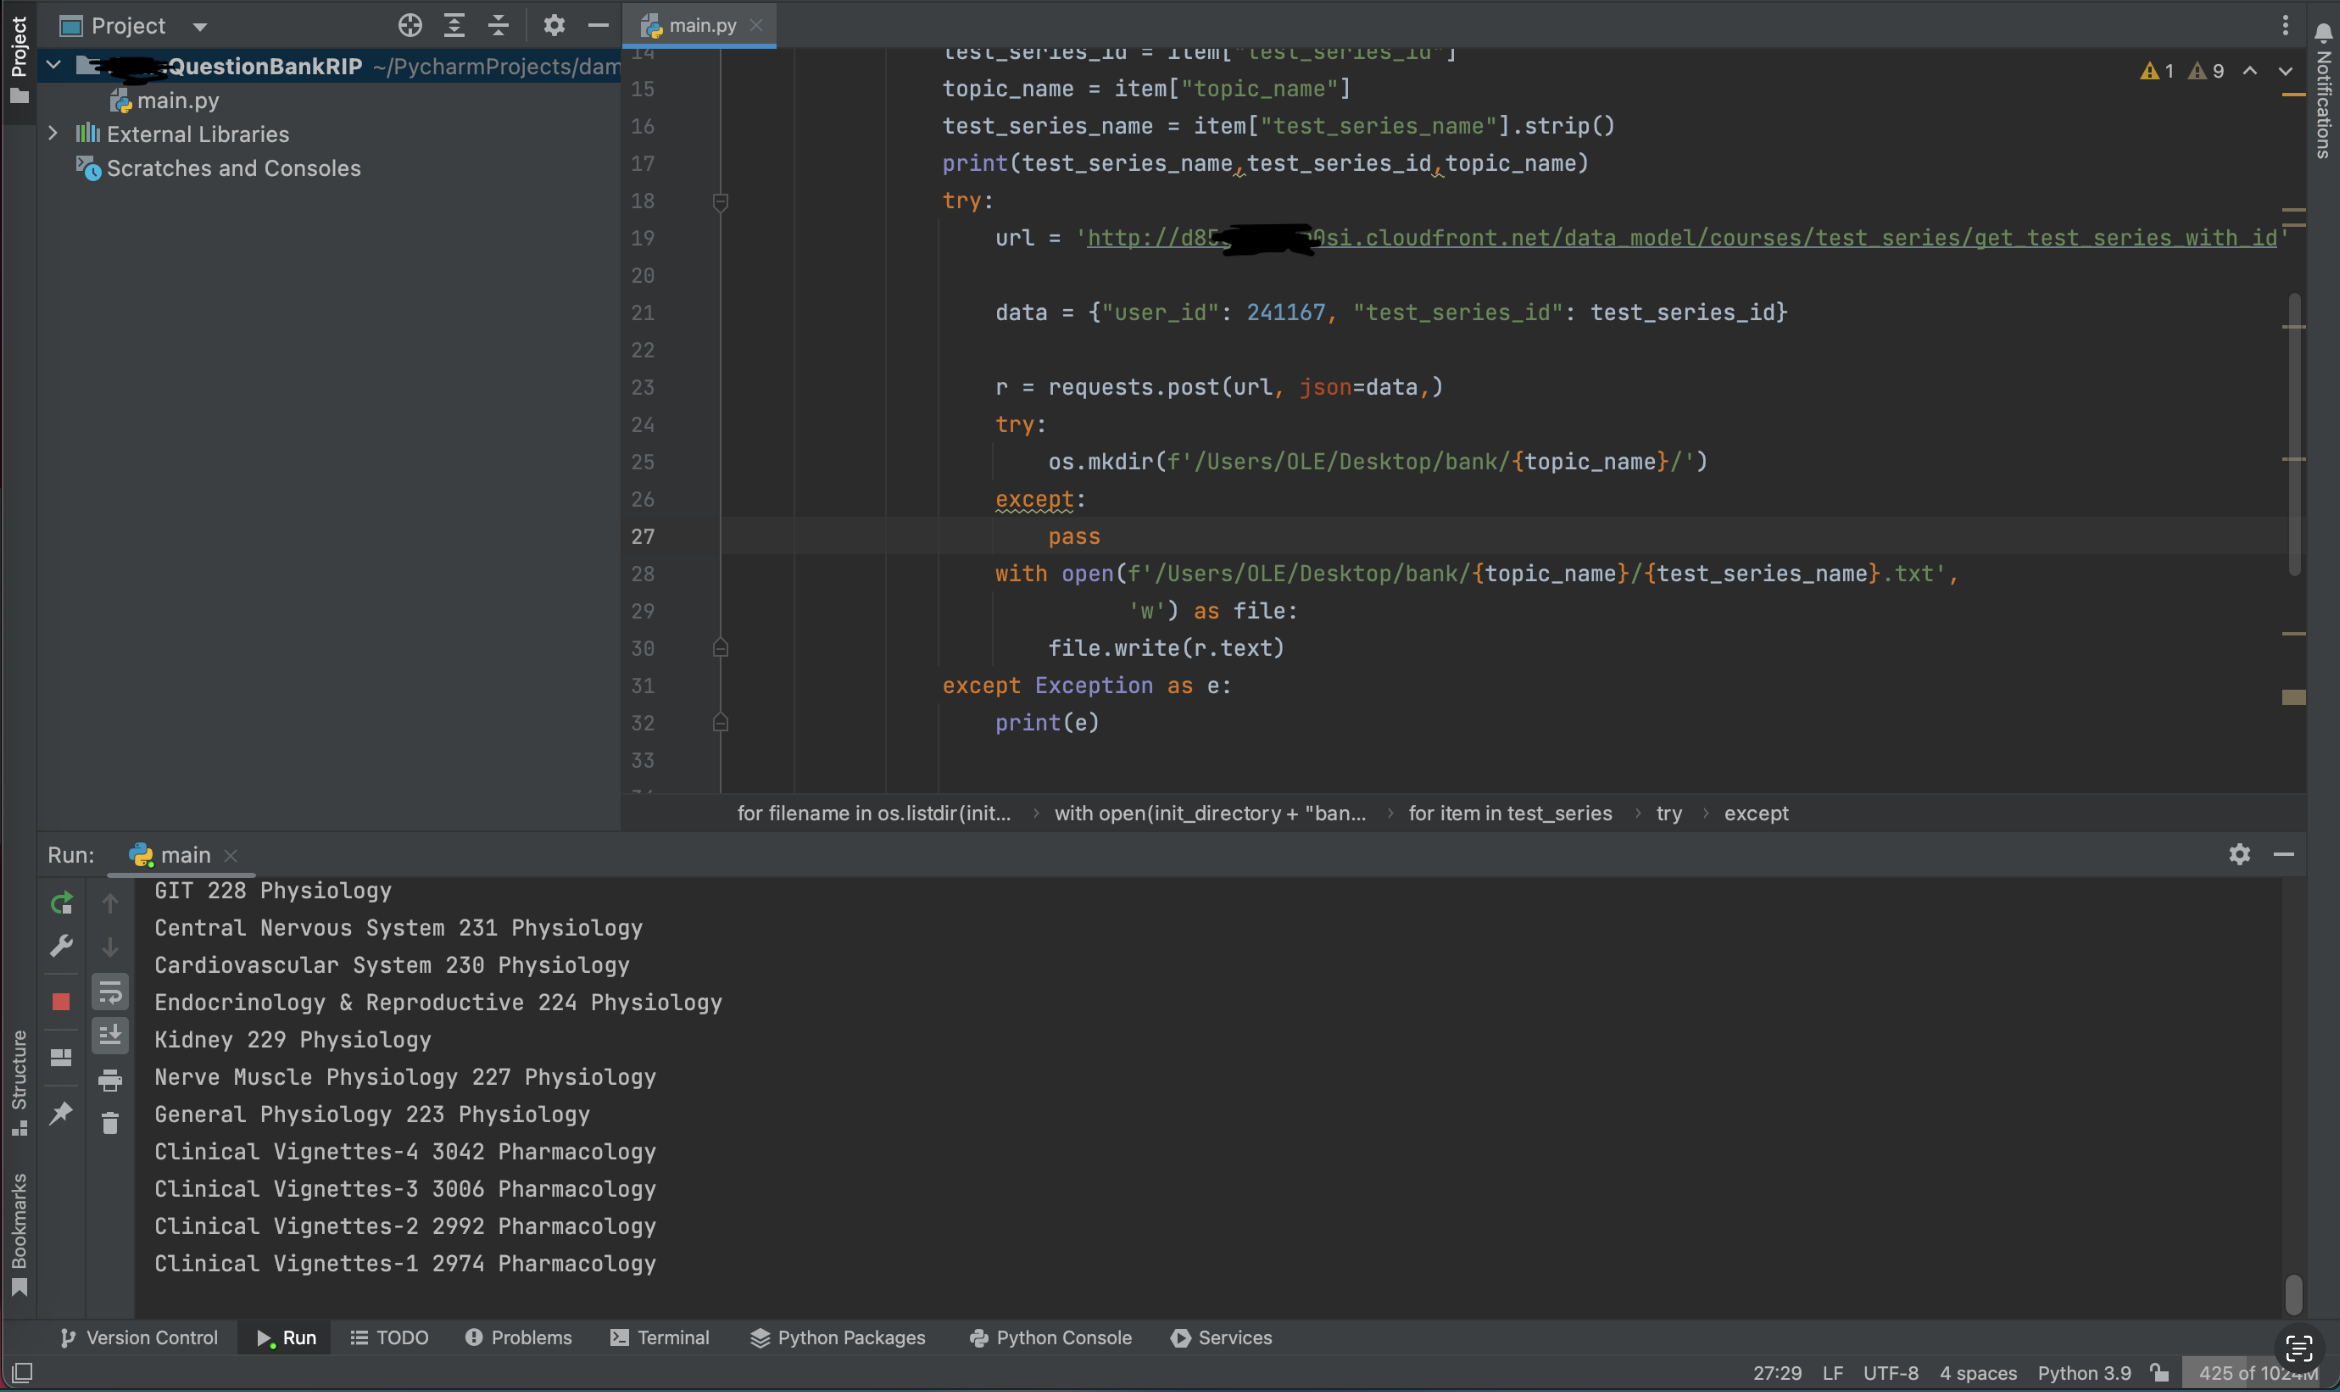Select the Terminal tab at bottom
The image size is (2340, 1392).
coord(671,1336)
